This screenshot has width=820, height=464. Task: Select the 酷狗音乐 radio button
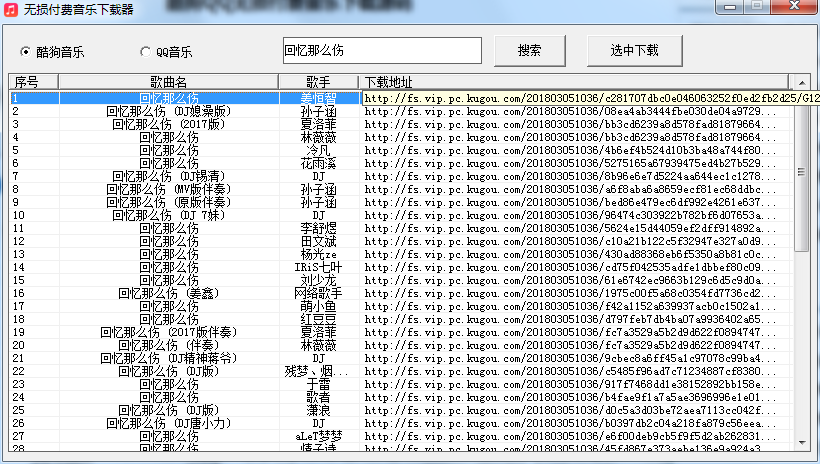(27, 52)
